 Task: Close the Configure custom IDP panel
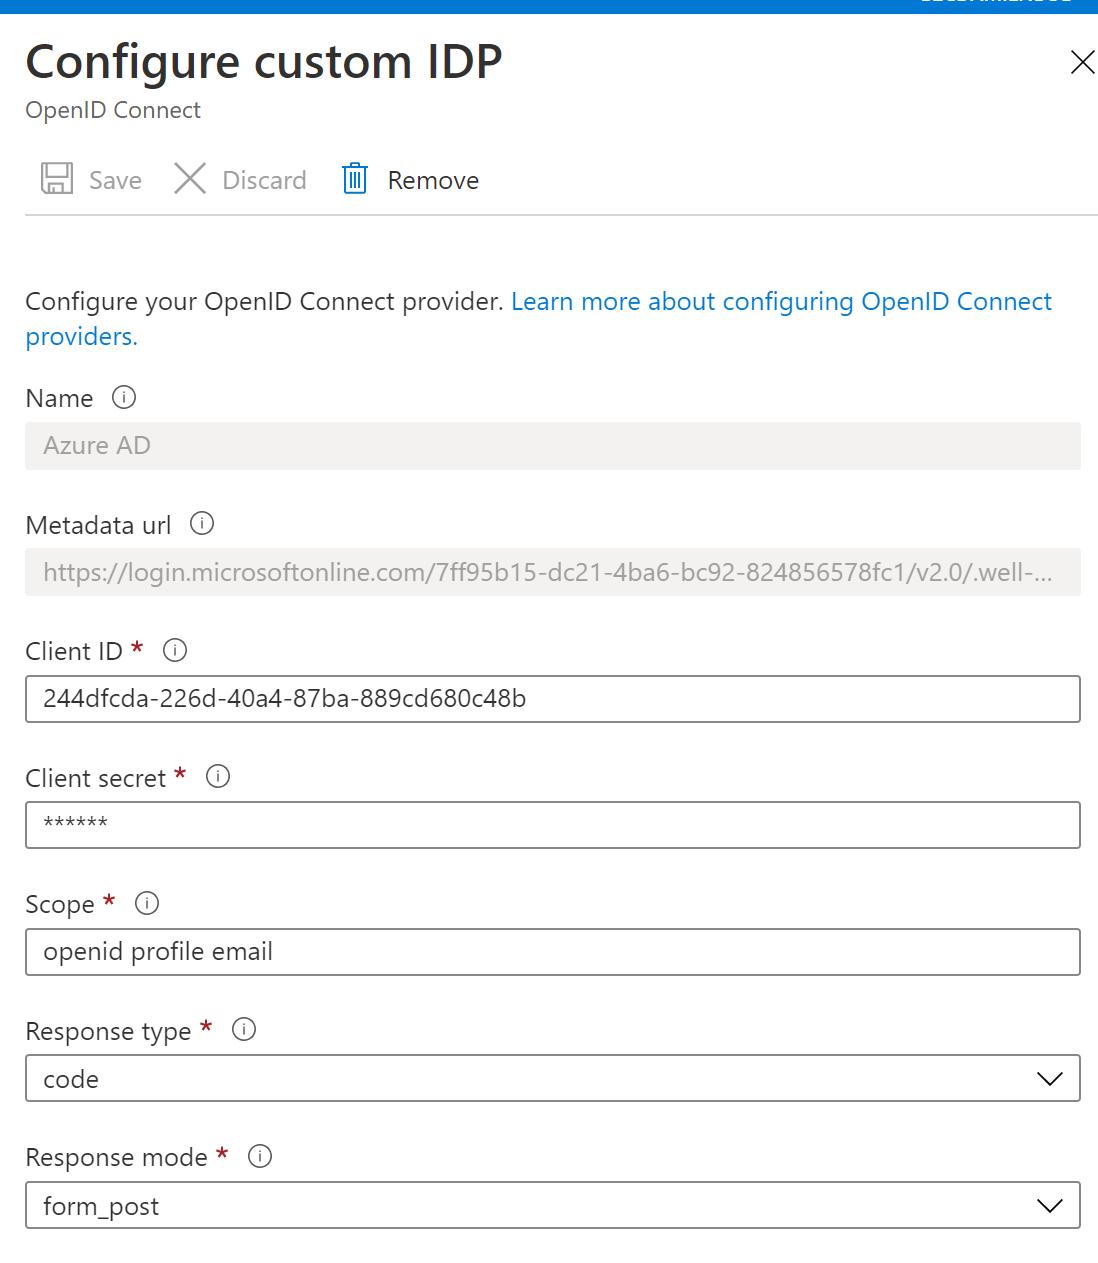tap(1082, 62)
